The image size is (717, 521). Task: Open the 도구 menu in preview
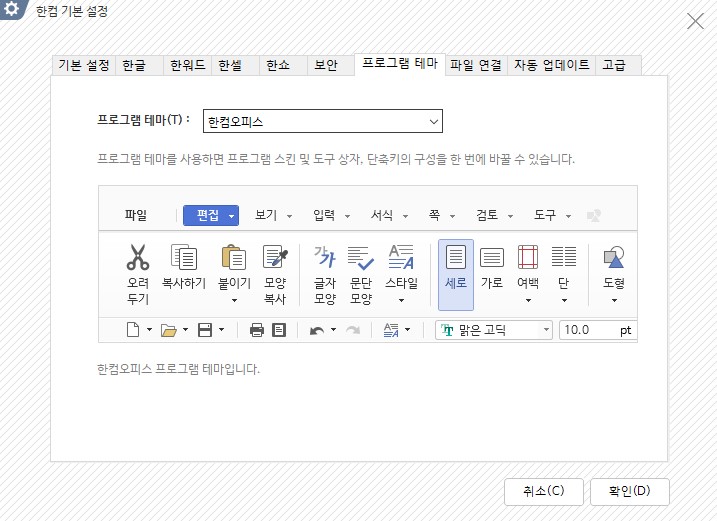pos(552,215)
